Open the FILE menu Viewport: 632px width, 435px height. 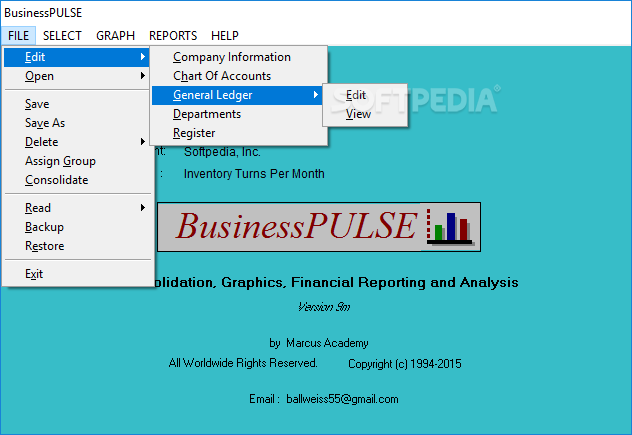coord(19,36)
